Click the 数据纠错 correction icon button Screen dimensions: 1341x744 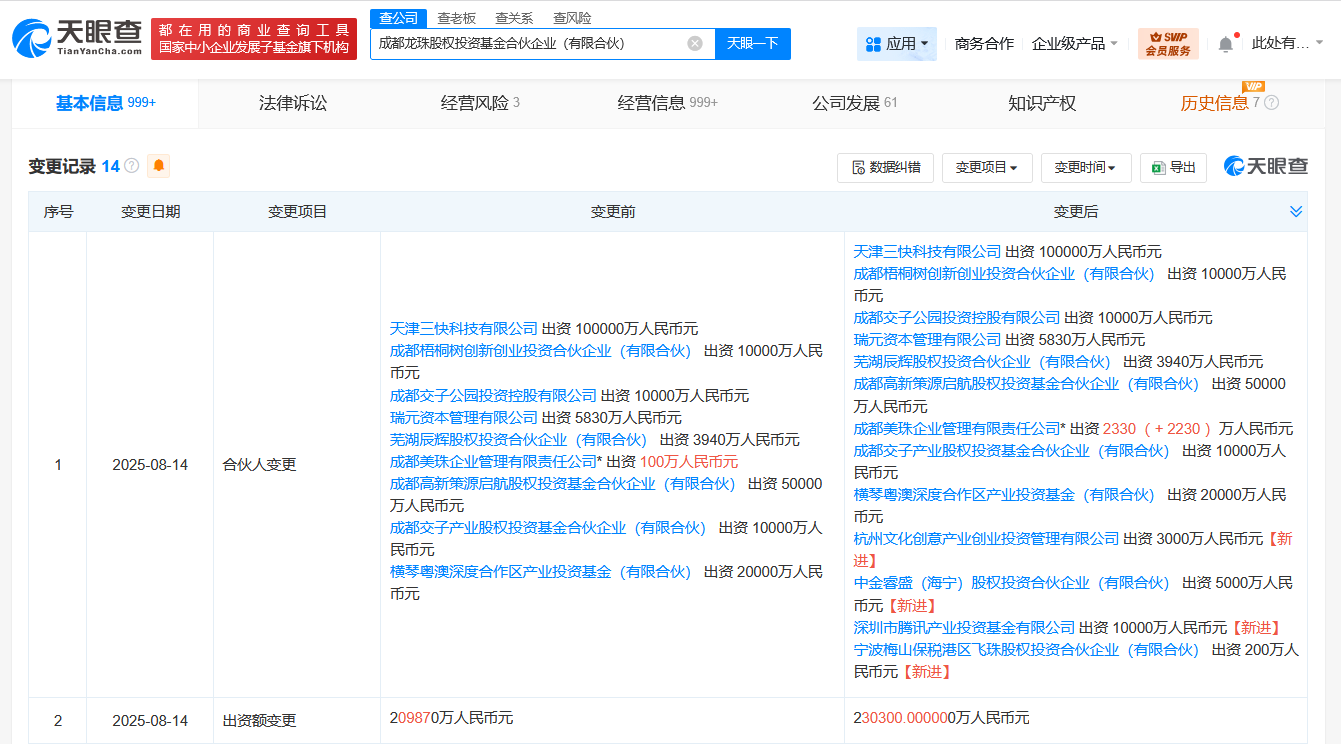[885, 167]
